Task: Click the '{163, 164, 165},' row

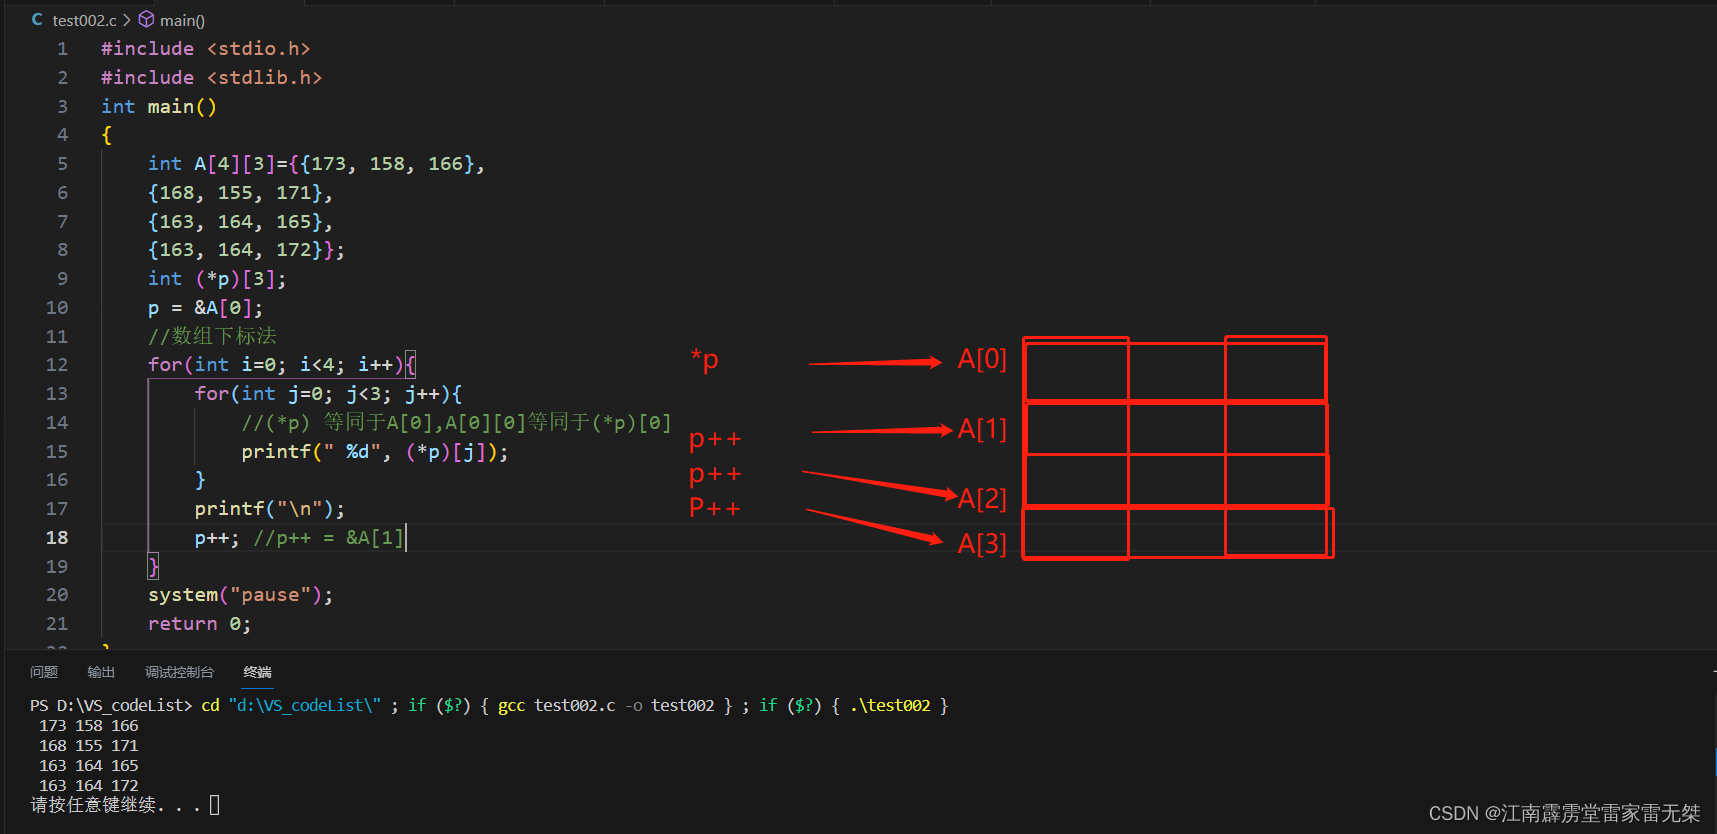Action: point(240,222)
